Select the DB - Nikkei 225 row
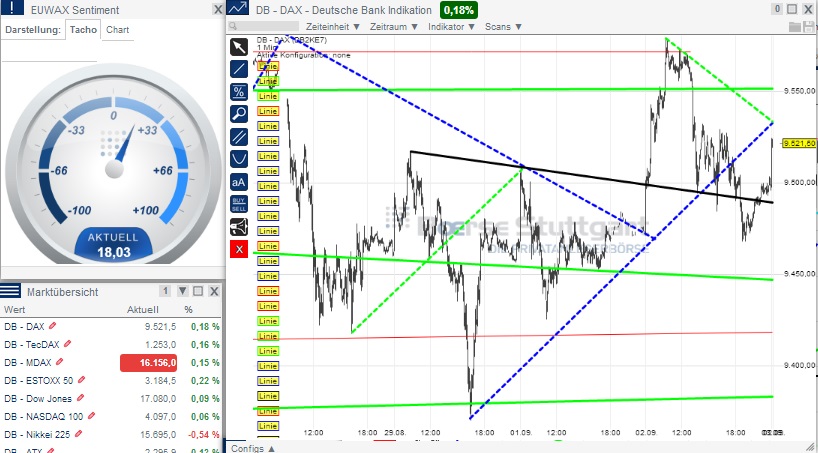This screenshot has width=818, height=453. tap(111, 434)
